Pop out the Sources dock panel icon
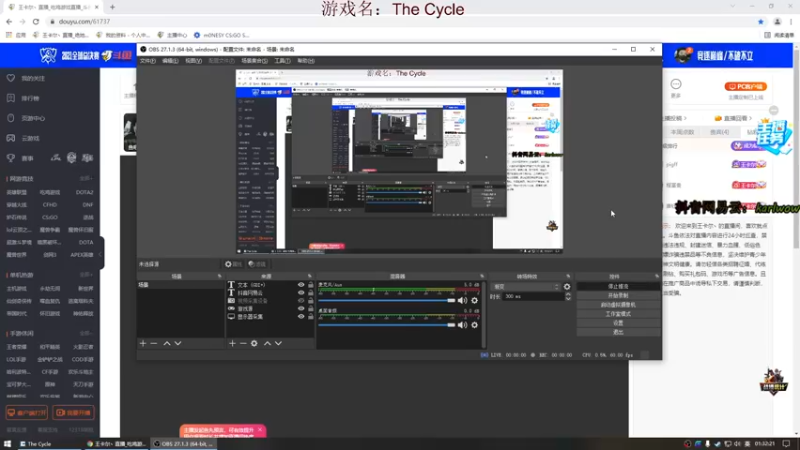The height and width of the screenshot is (450, 800). click(x=310, y=276)
